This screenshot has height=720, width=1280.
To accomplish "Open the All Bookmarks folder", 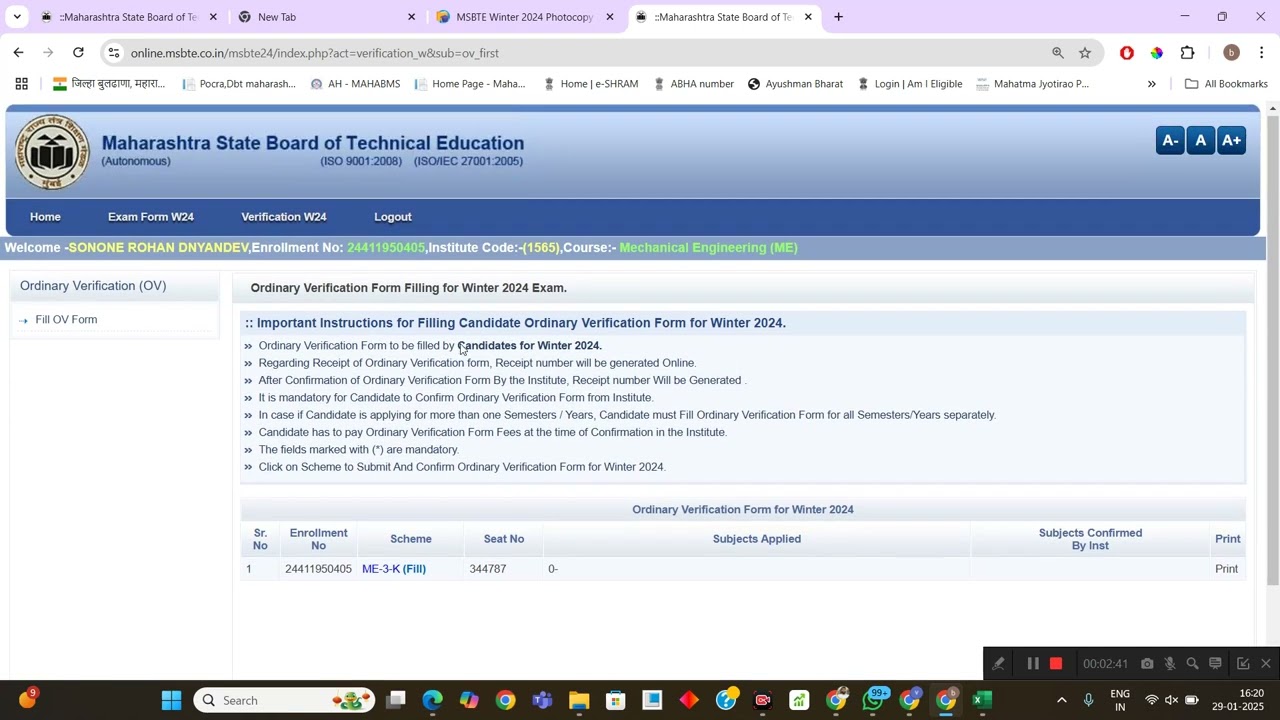I will 1226,84.
